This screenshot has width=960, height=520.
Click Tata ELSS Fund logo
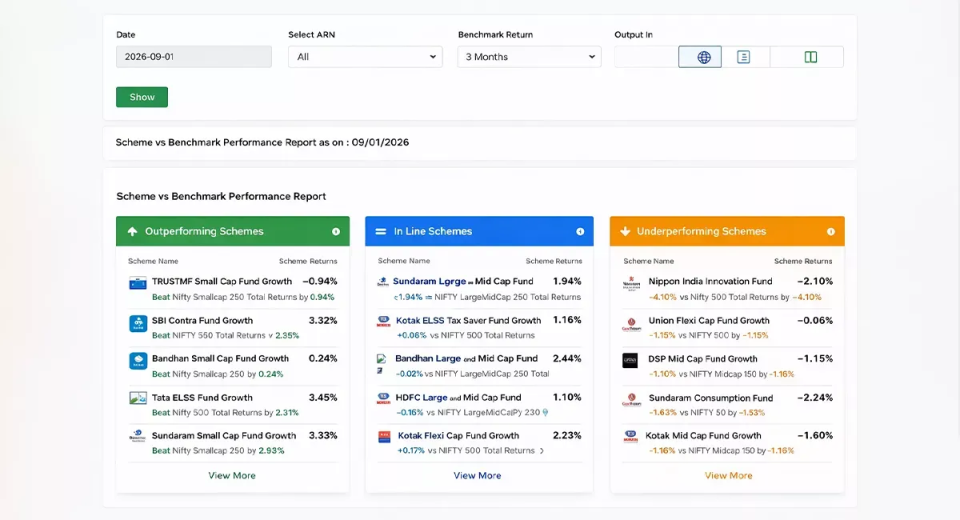click(x=138, y=398)
